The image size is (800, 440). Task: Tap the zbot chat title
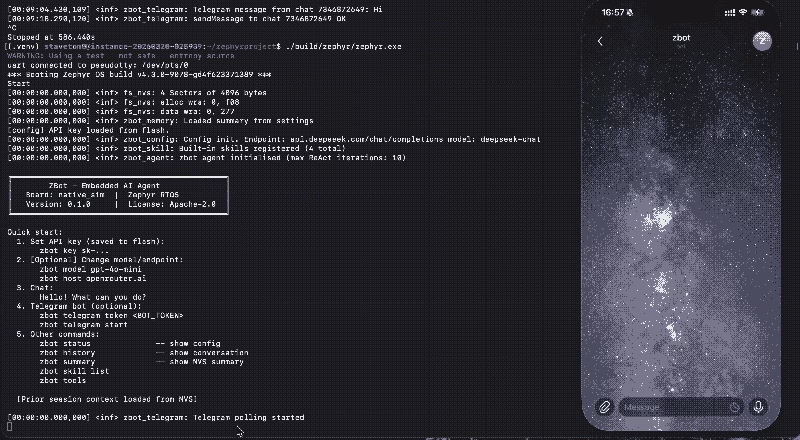point(681,38)
